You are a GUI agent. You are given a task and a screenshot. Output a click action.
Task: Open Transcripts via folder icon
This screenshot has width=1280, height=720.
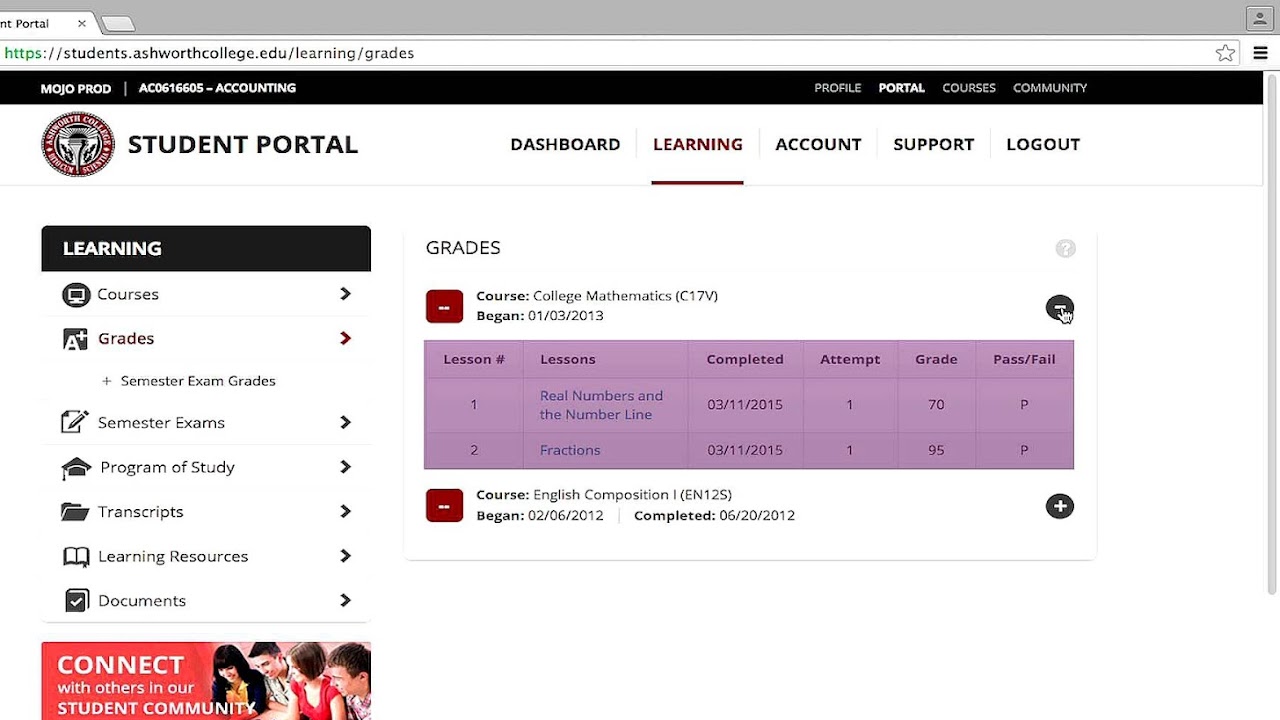pyautogui.click(x=76, y=511)
